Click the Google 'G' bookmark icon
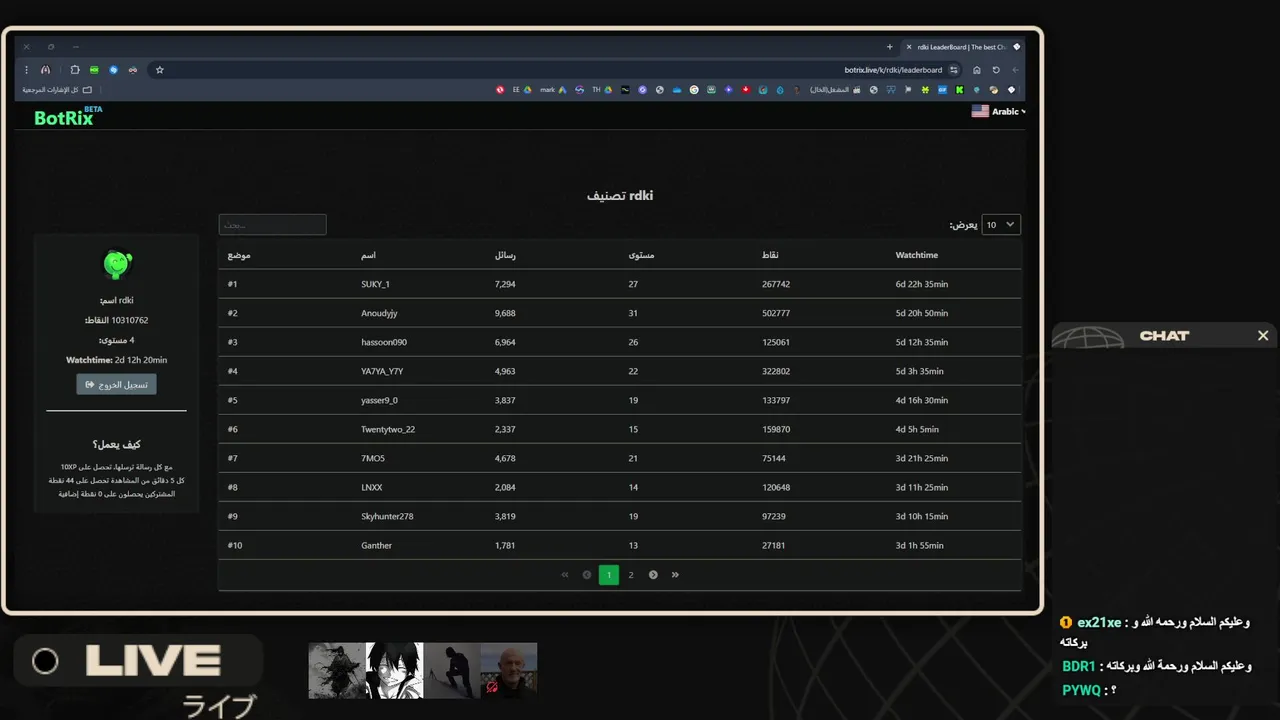1280x720 pixels. (694, 90)
